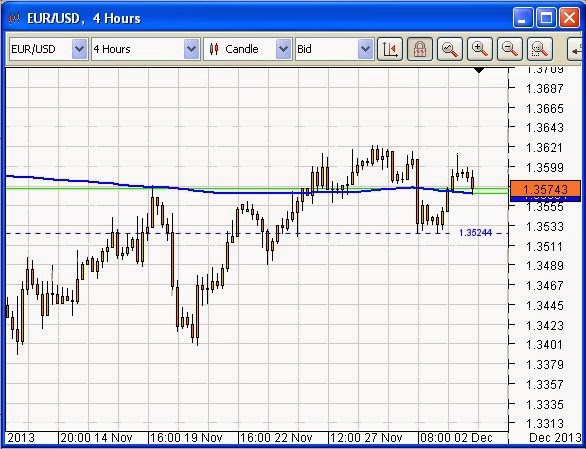Open the EUR/USD symbol dropdown
The image size is (586, 449).
point(79,49)
